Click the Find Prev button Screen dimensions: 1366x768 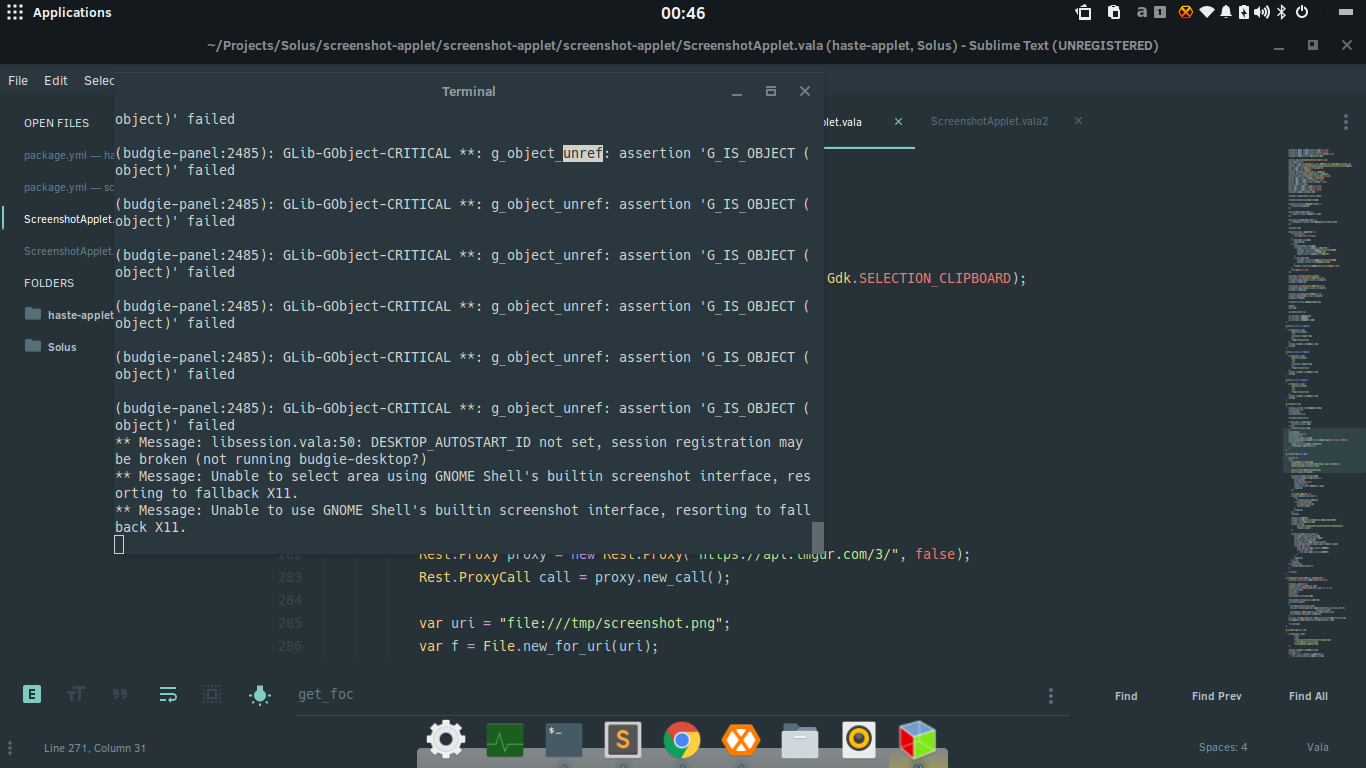1216,696
